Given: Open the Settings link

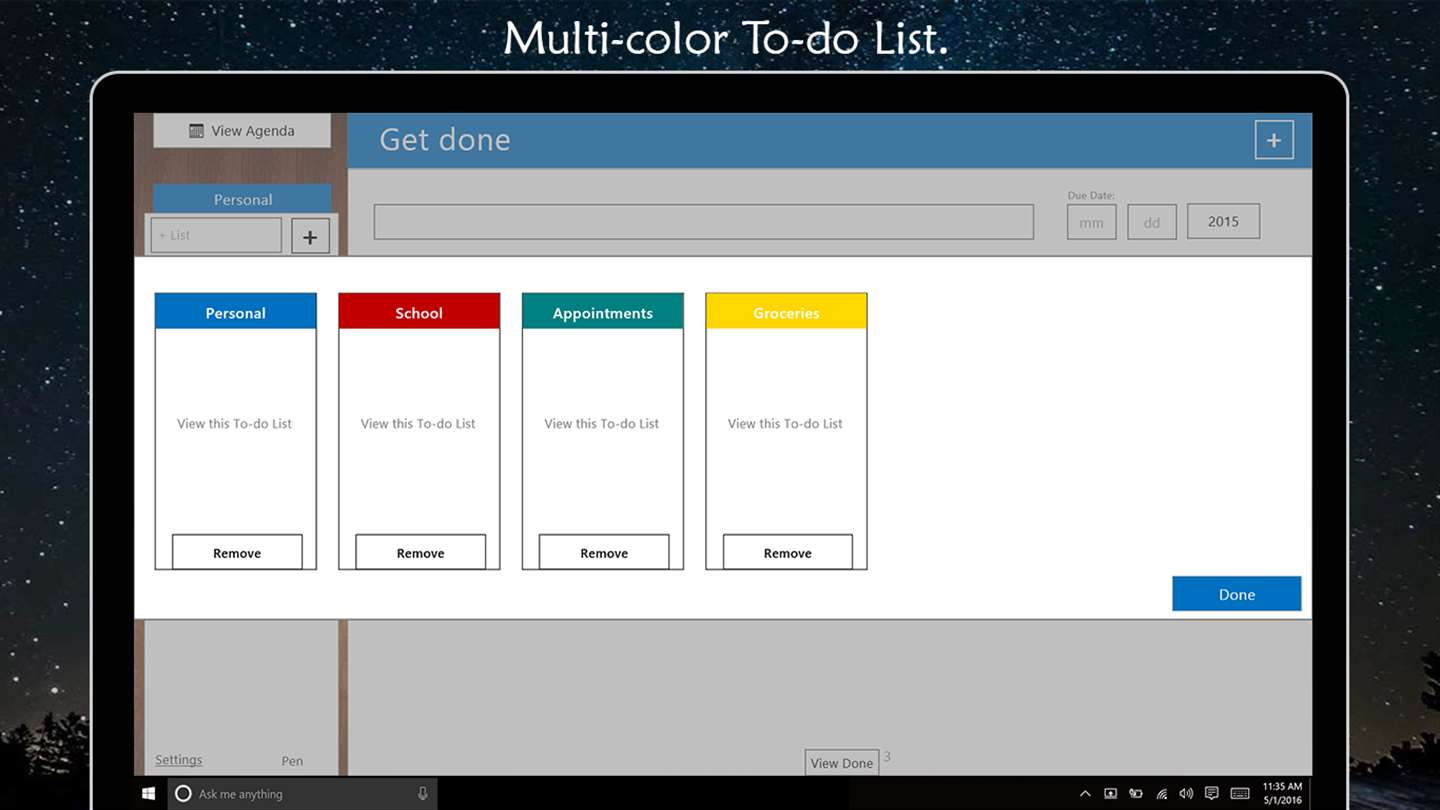Looking at the screenshot, I should tap(179, 760).
